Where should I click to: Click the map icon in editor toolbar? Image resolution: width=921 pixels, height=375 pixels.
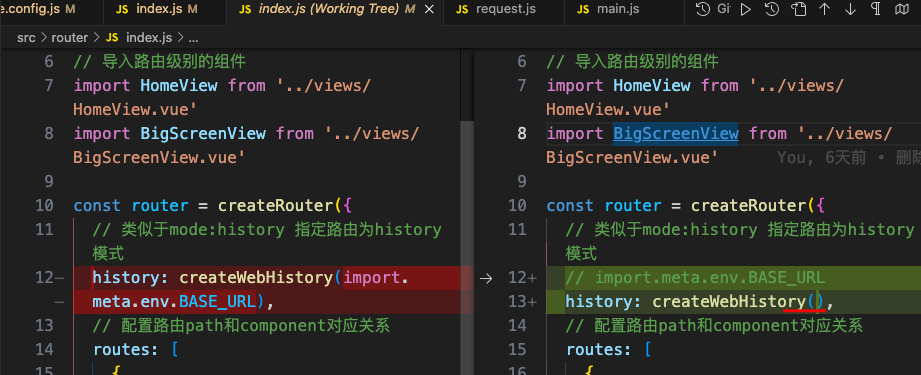(902, 9)
